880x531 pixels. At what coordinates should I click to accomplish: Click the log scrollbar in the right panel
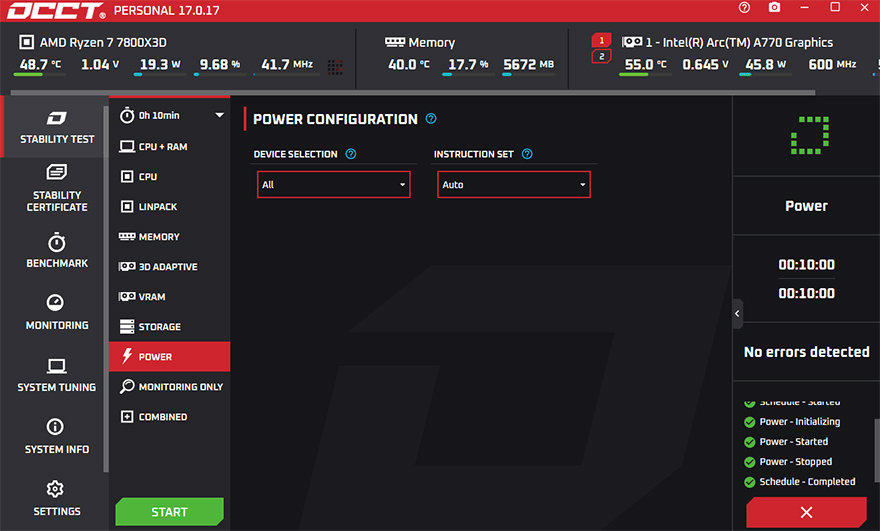tap(877, 451)
